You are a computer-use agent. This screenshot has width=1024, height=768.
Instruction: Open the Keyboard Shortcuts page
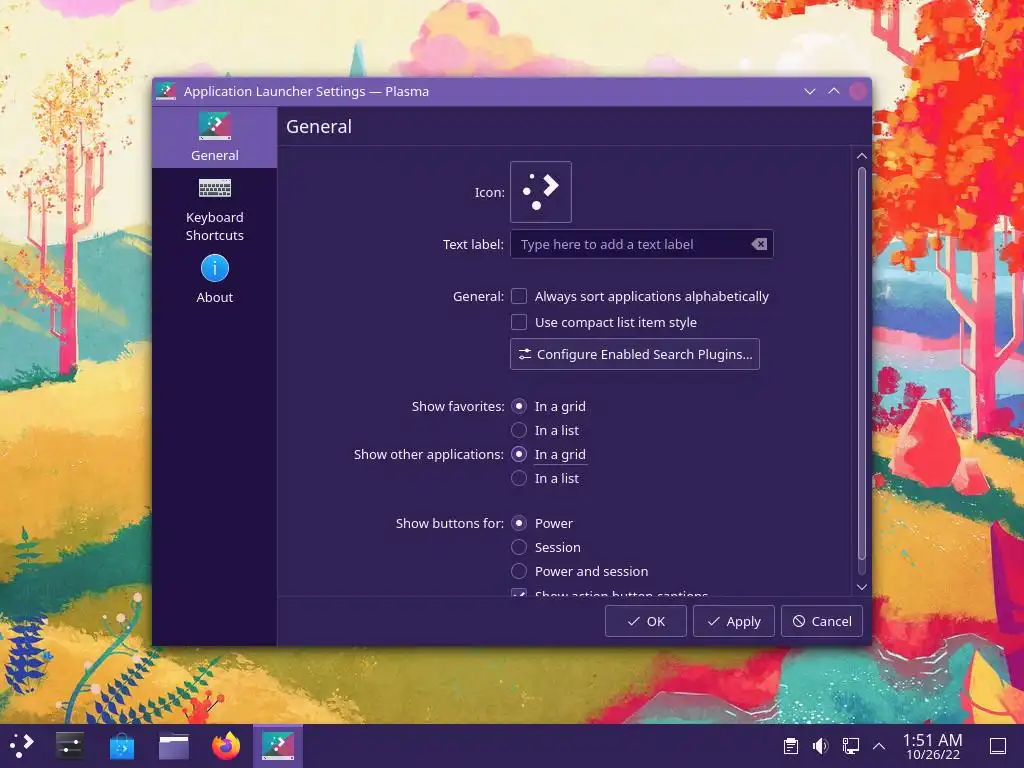click(x=214, y=210)
